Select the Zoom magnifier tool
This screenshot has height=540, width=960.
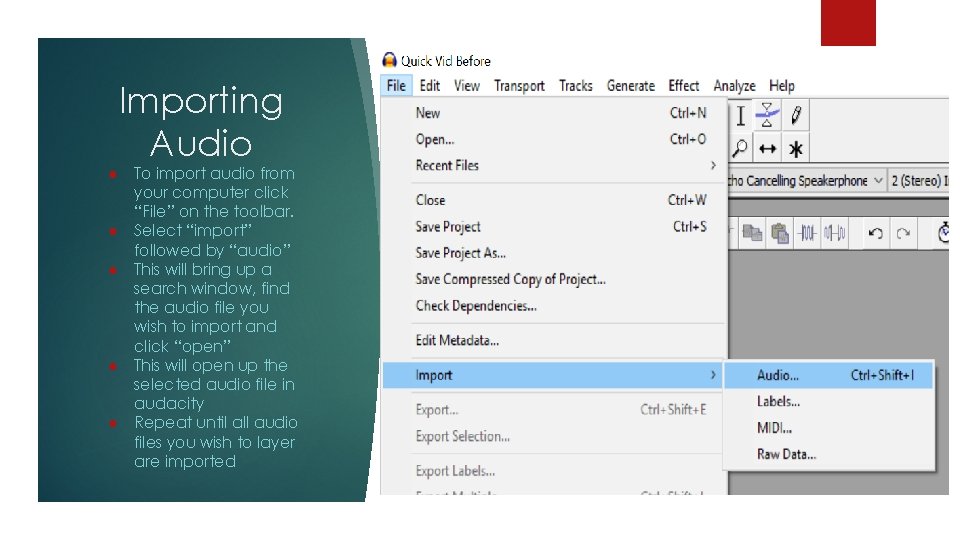click(x=740, y=148)
